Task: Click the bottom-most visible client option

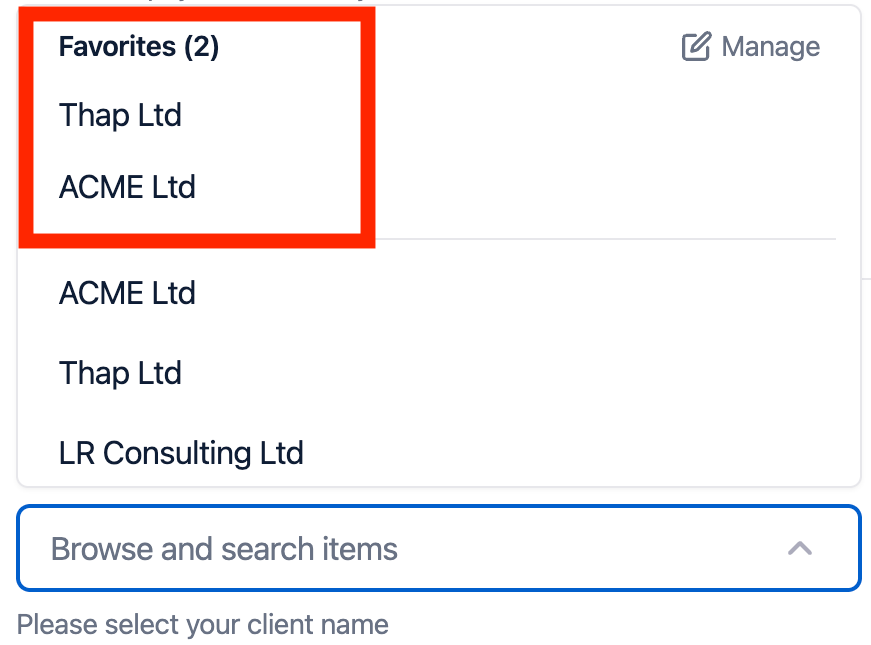Action: [181, 453]
